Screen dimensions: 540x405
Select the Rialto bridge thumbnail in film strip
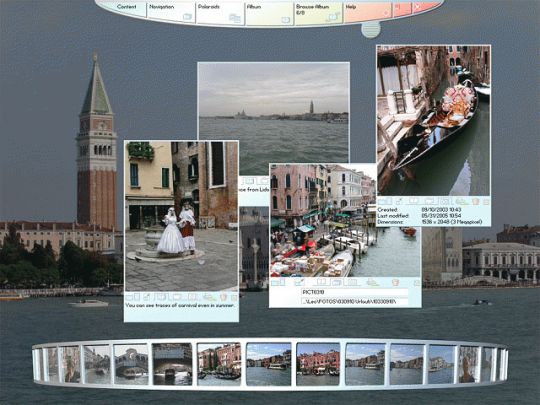131,364
